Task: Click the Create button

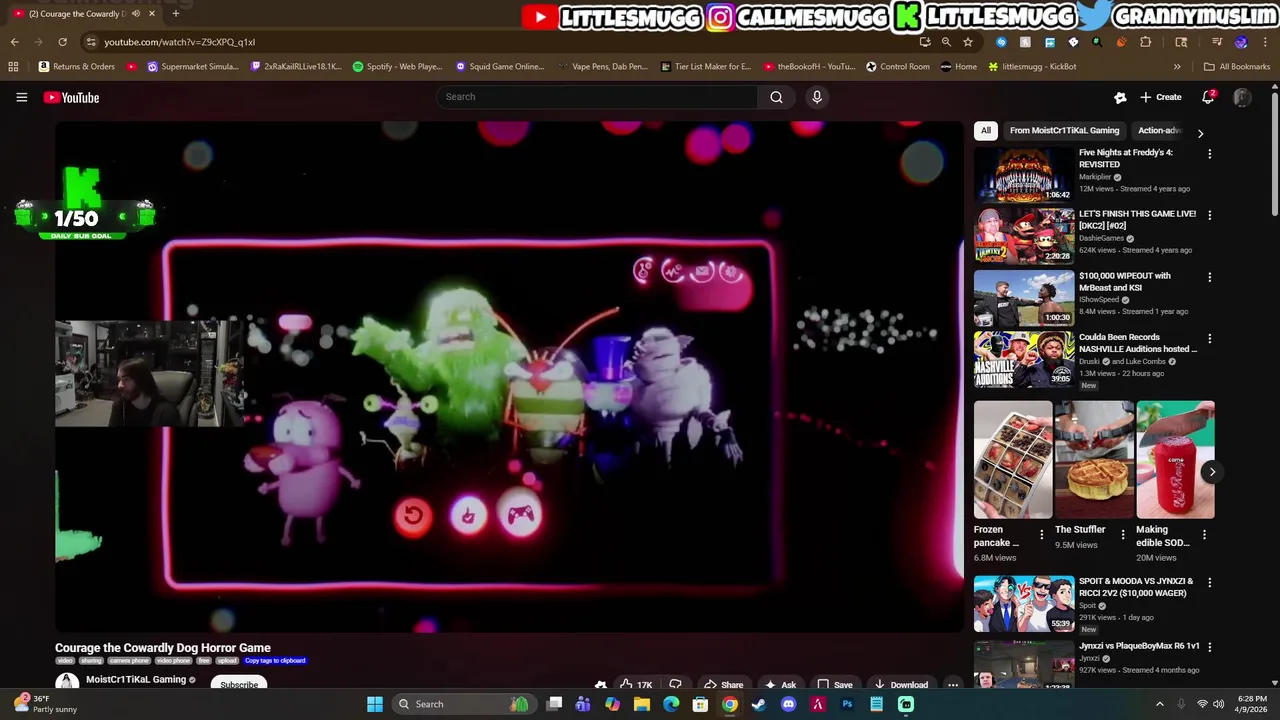Action: tap(1160, 97)
